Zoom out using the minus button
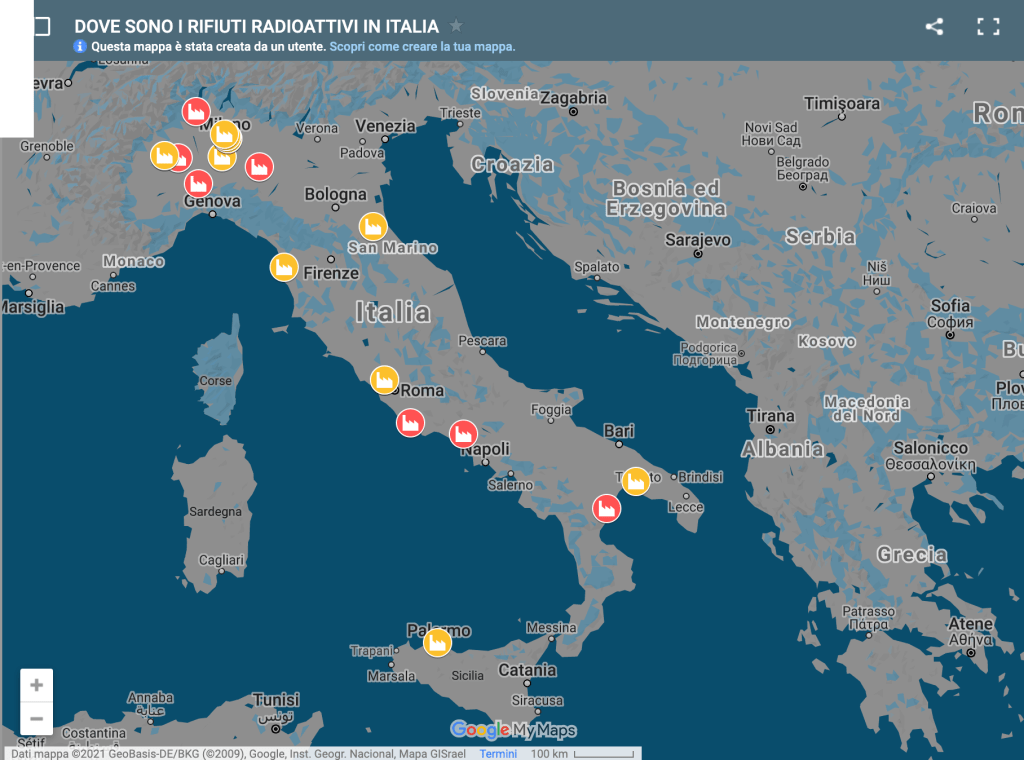Screen dimensions: 1024x760 (37, 718)
